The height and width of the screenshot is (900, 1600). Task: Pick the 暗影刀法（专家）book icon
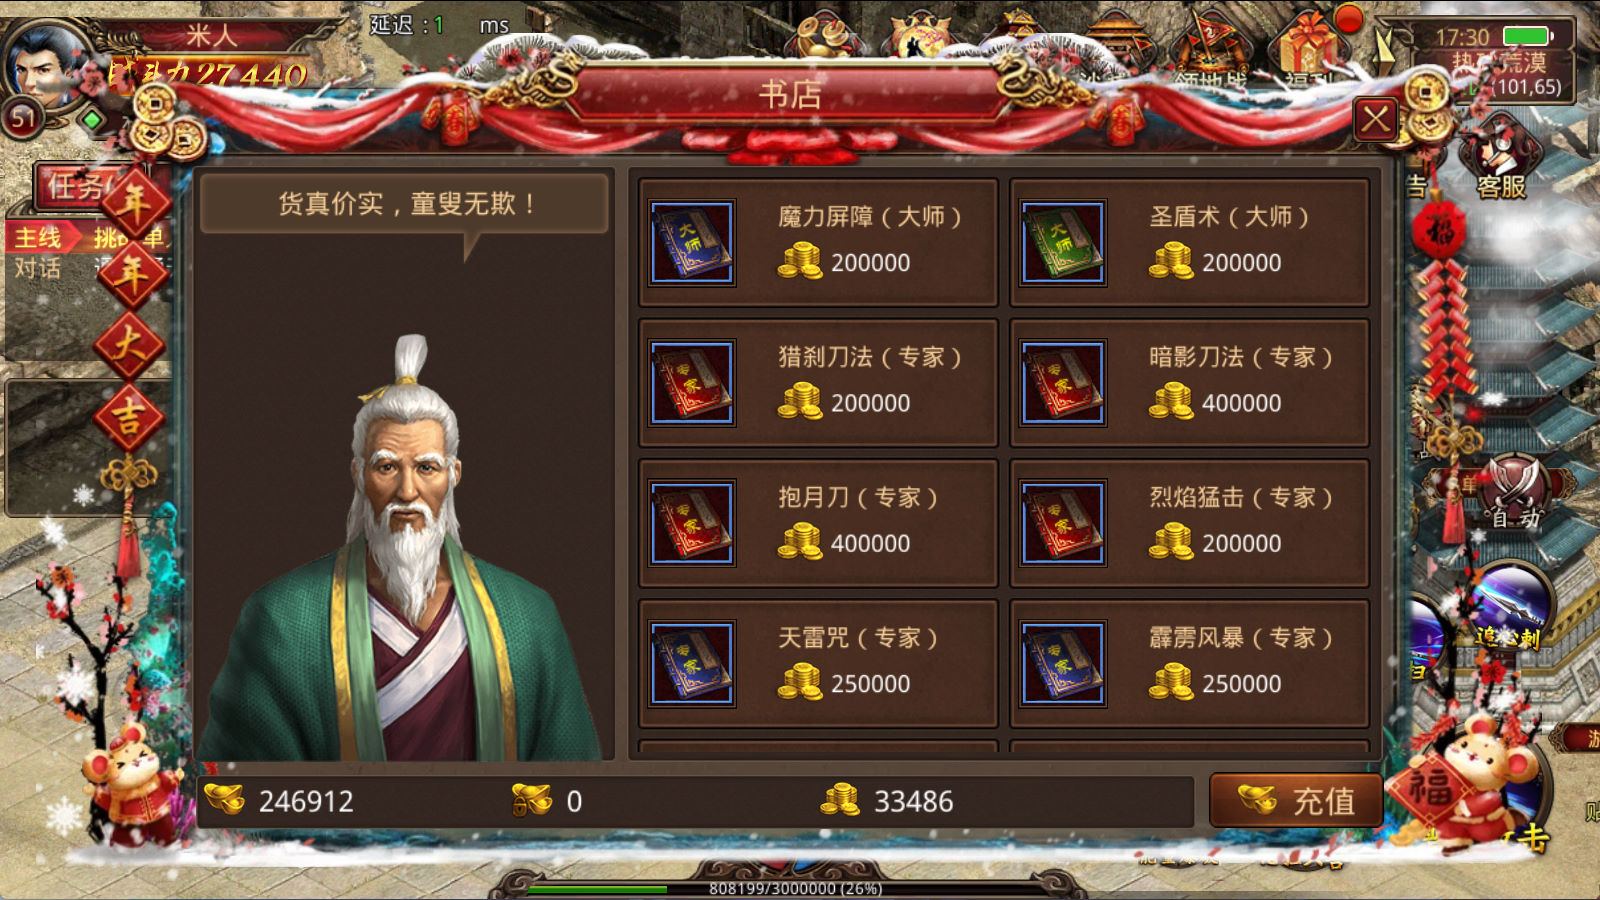[1063, 383]
